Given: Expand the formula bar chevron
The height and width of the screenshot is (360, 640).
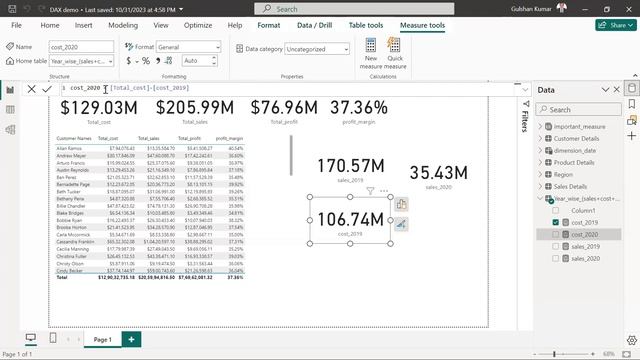Looking at the screenshot, I should 525,89.
